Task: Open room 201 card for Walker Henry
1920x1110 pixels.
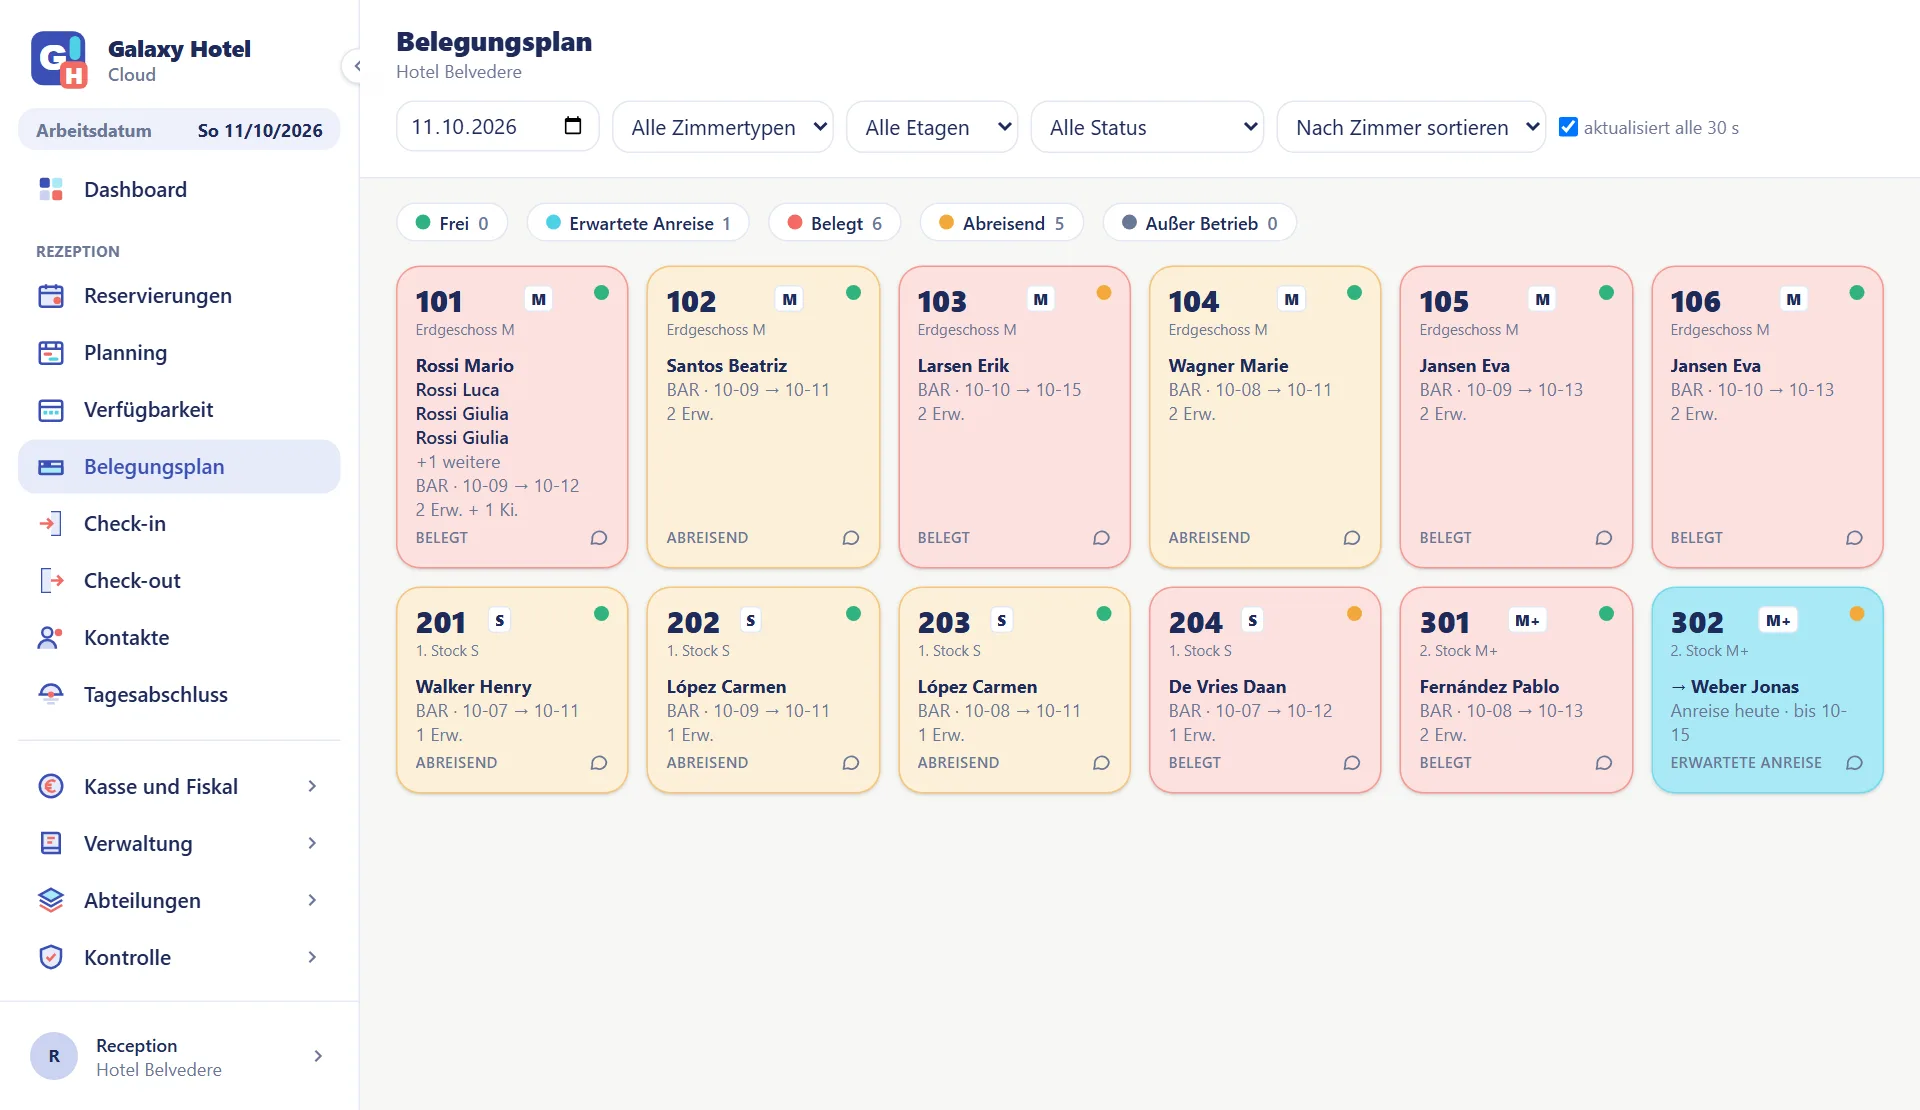Action: [512, 690]
